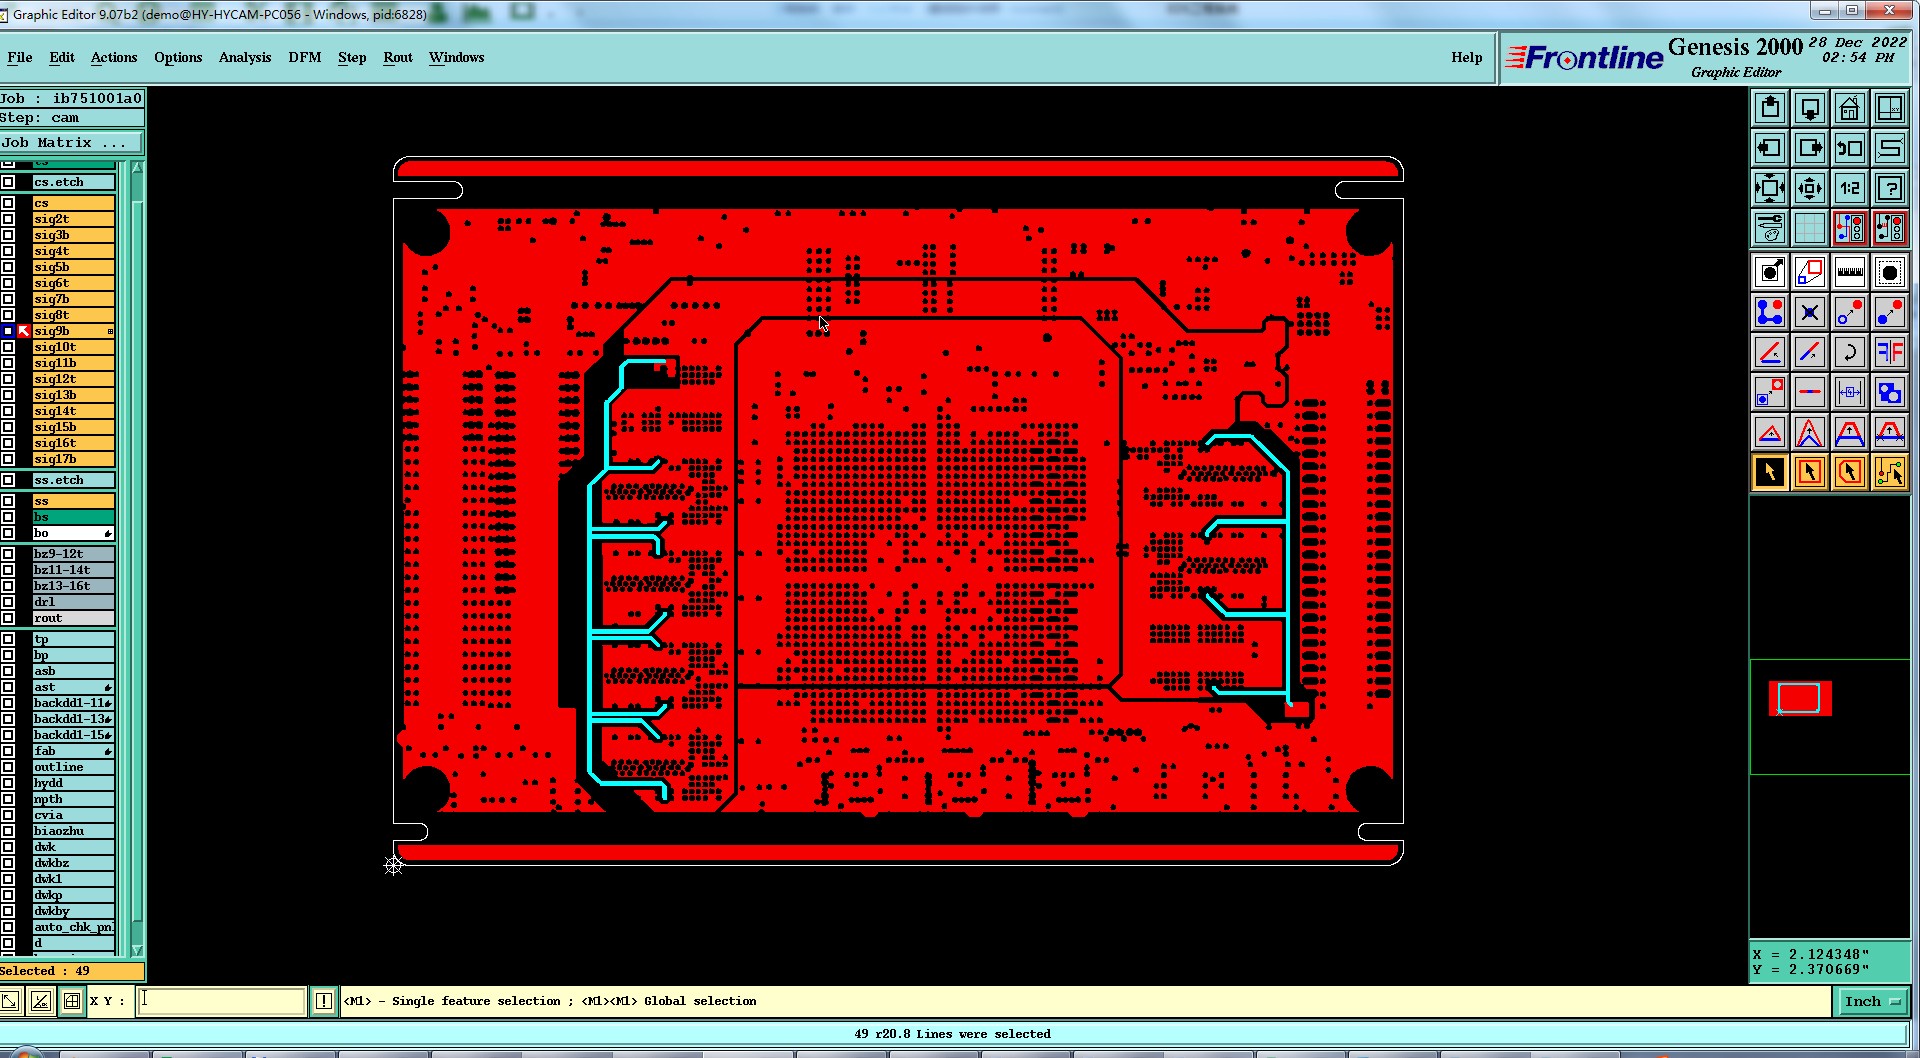Click the 1:2 zoom scale icon
The width and height of the screenshot is (1920, 1058).
(1850, 188)
